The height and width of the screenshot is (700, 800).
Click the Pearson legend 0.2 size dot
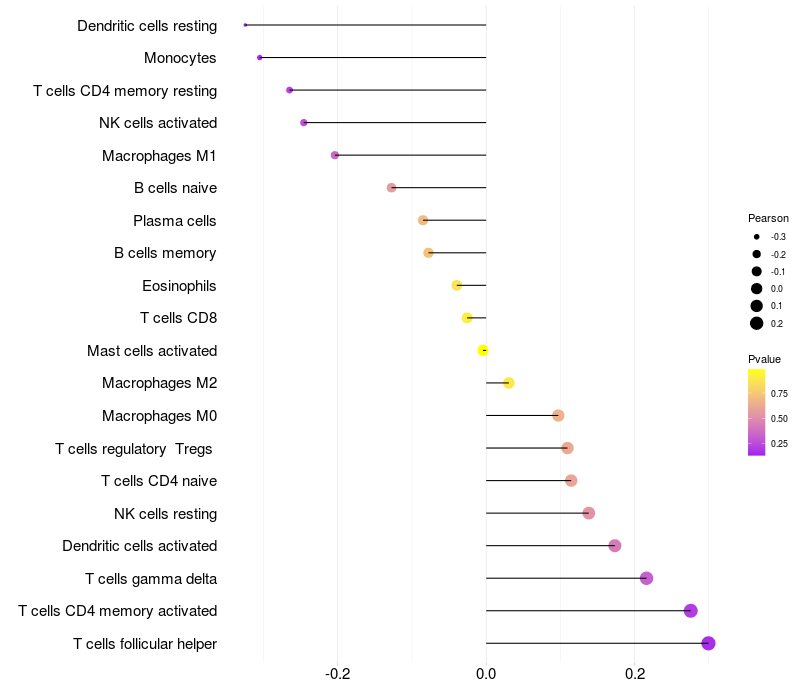click(757, 323)
